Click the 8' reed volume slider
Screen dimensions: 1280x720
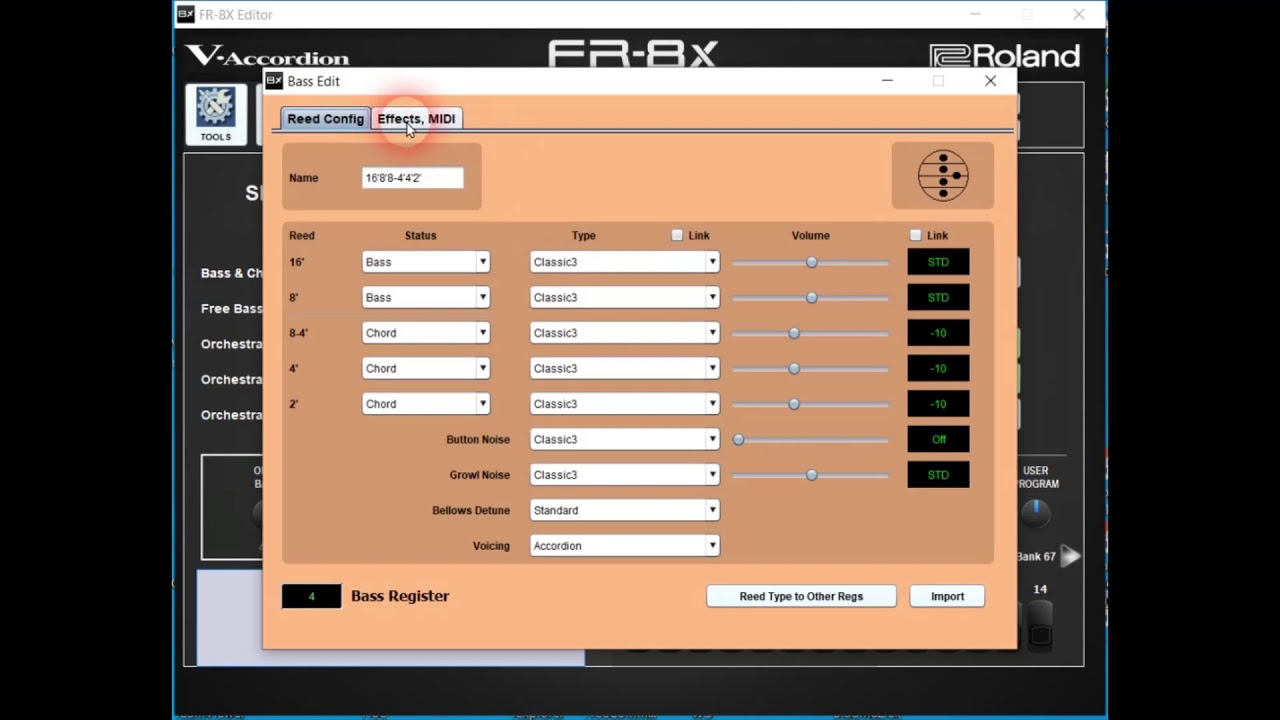811,297
